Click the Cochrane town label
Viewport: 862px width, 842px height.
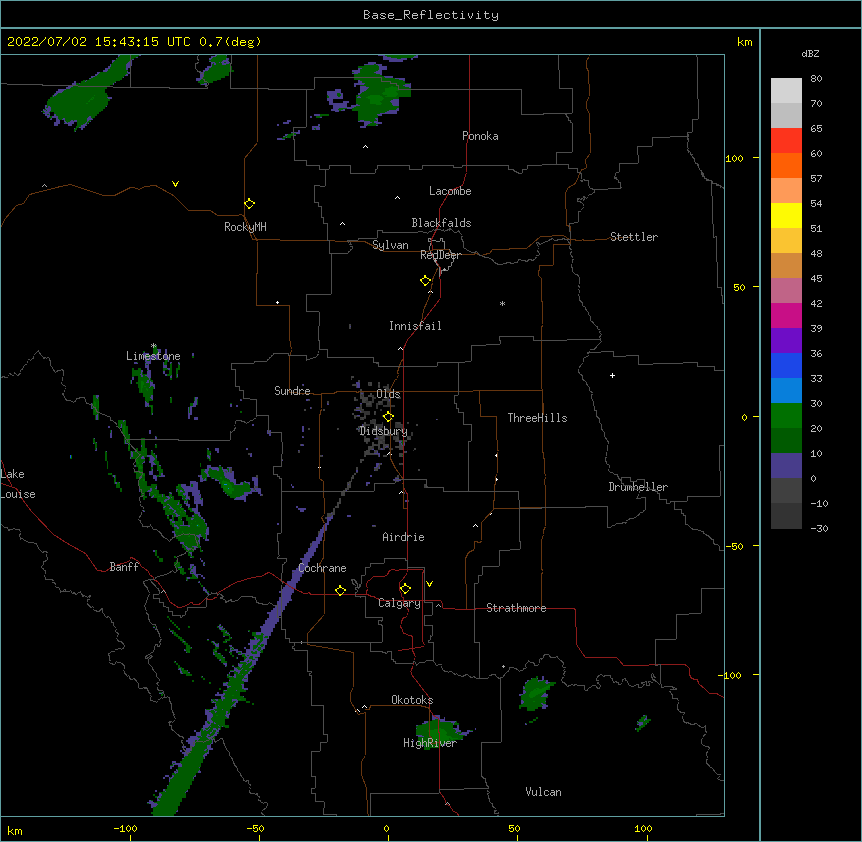coord(322,568)
